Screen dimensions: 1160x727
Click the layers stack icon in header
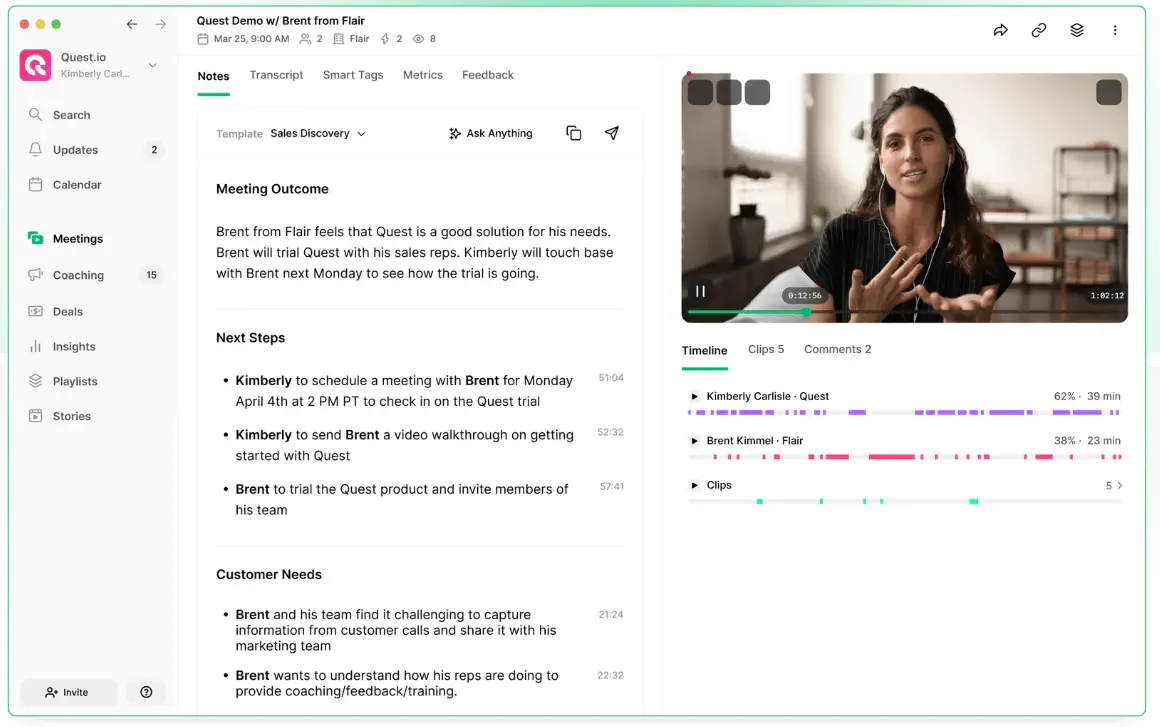[x=1076, y=30]
